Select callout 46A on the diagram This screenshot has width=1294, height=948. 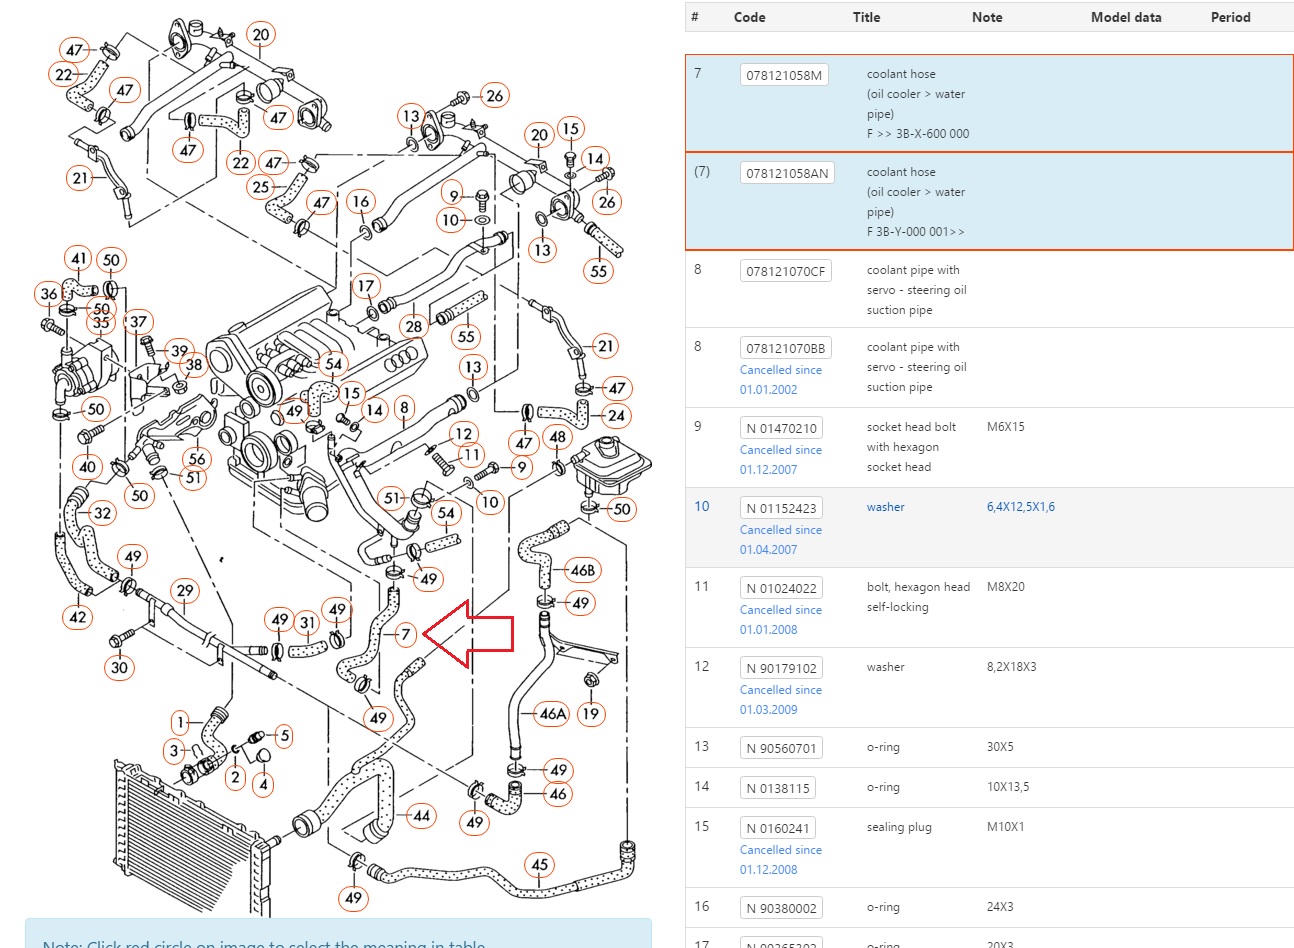(553, 713)
